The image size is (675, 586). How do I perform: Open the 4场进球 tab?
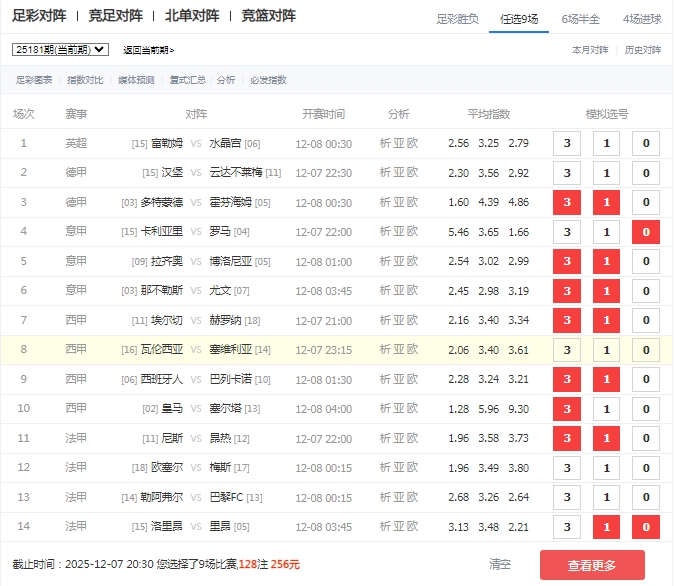(641, 18)
